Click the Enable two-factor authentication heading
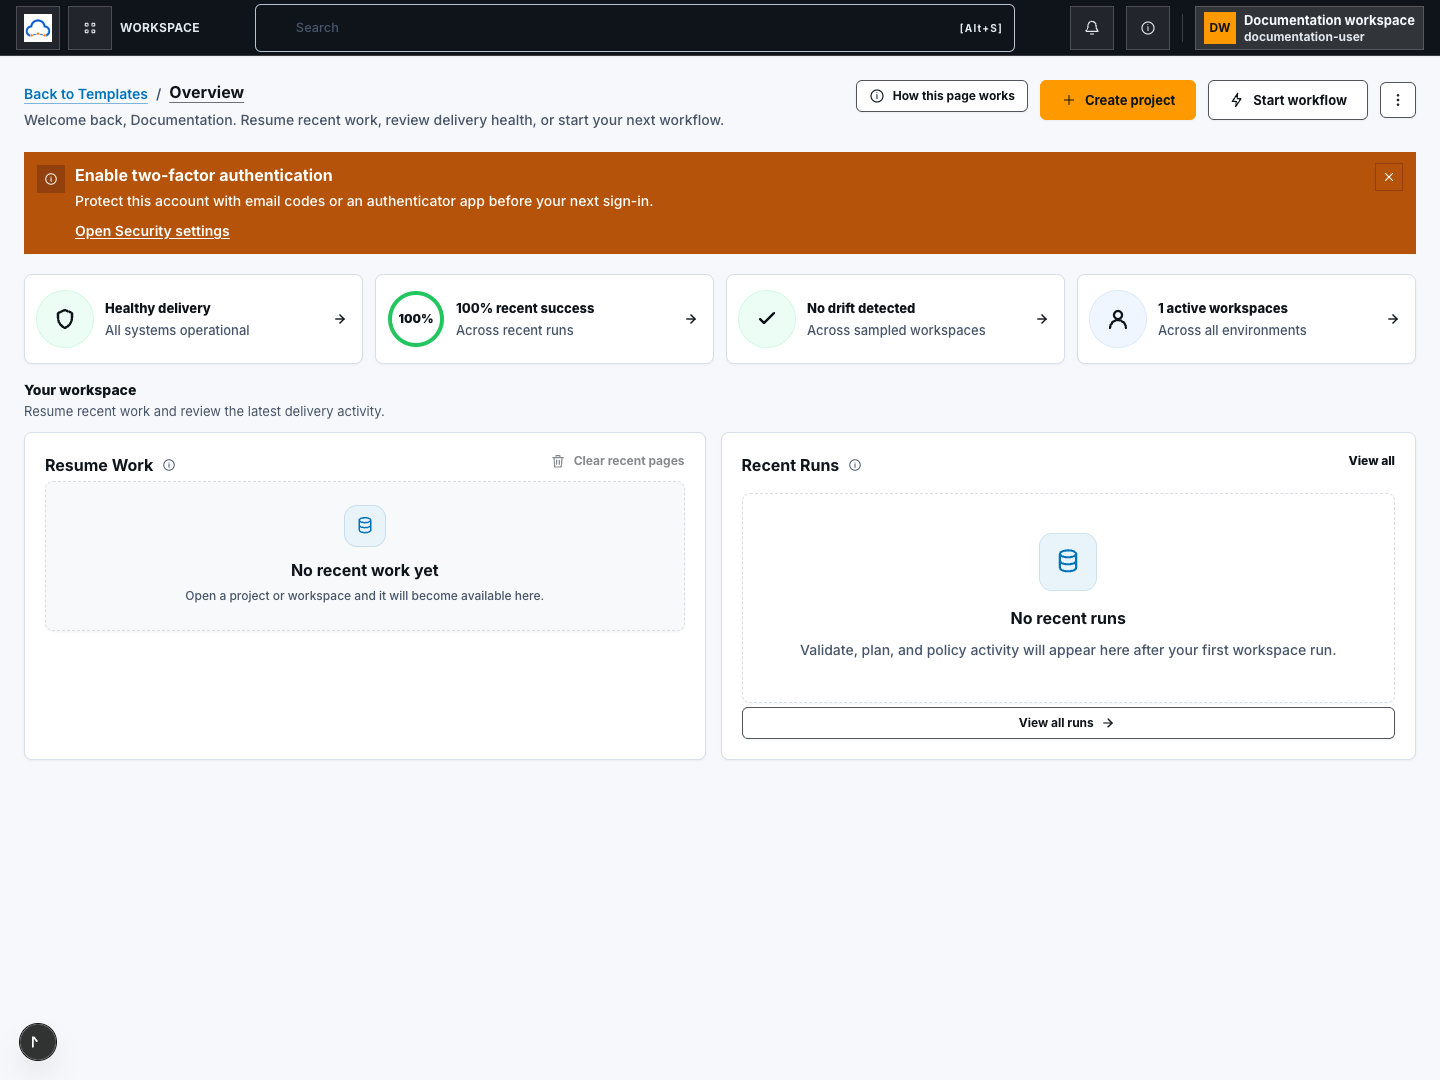Viewport: 1440px width, 1080px height. 204,175
